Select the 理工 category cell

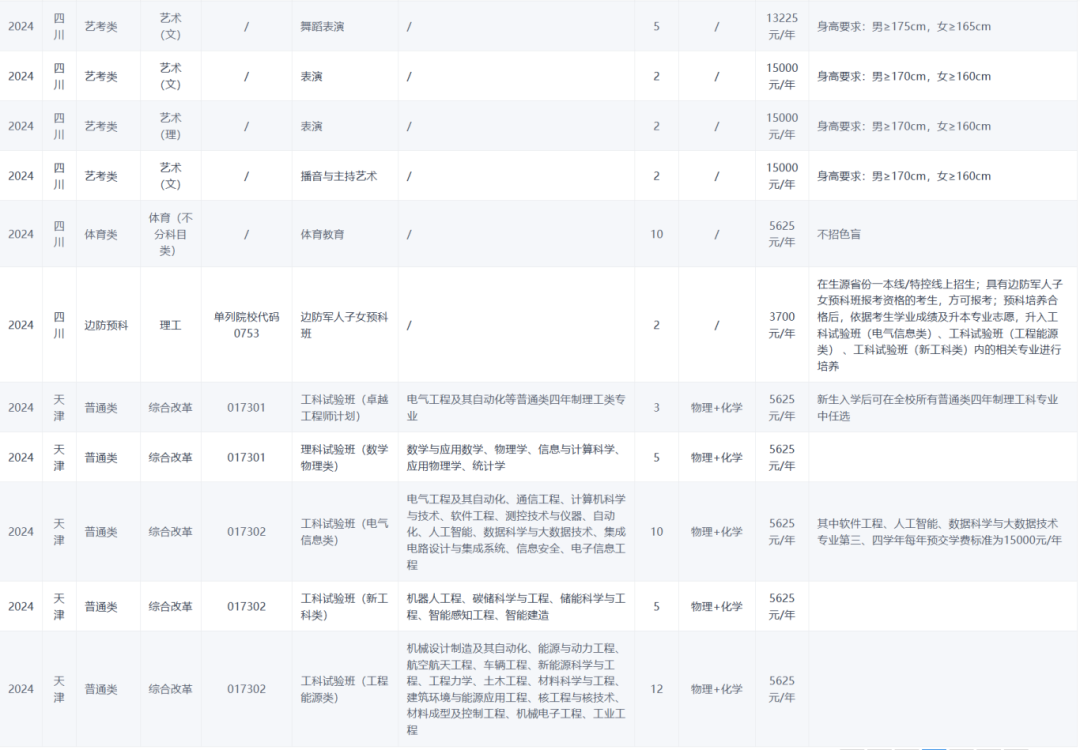170,325
